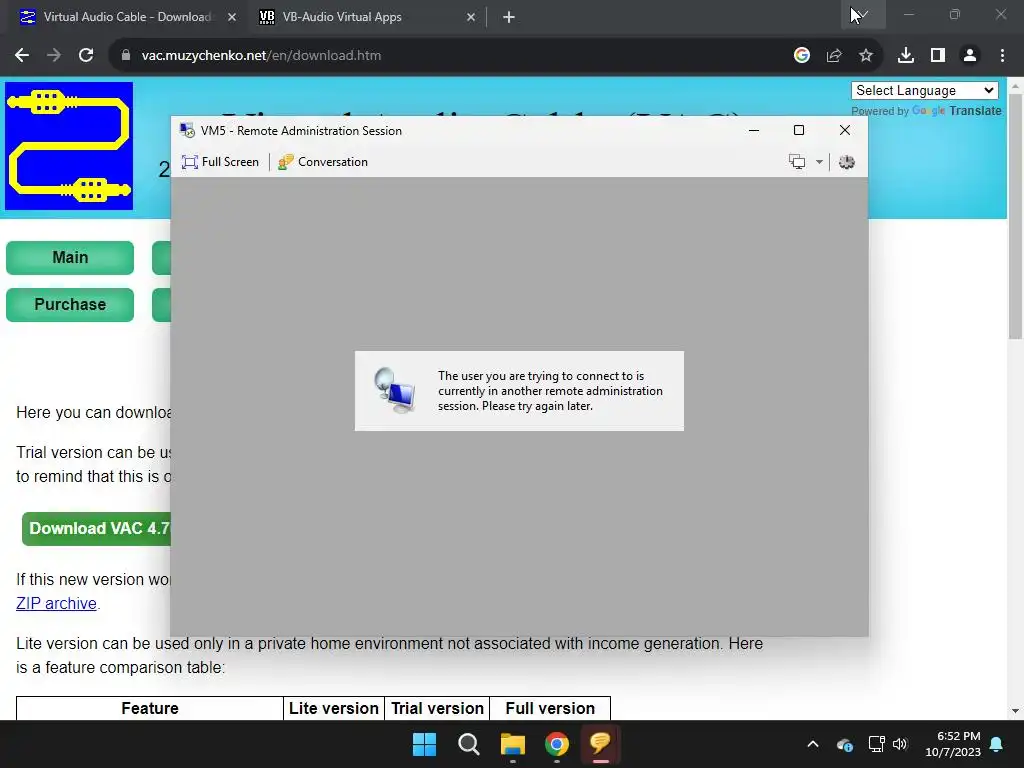
Task: Click the monitor selection icon in VM5 toolbar
Action: coord(797,162)
